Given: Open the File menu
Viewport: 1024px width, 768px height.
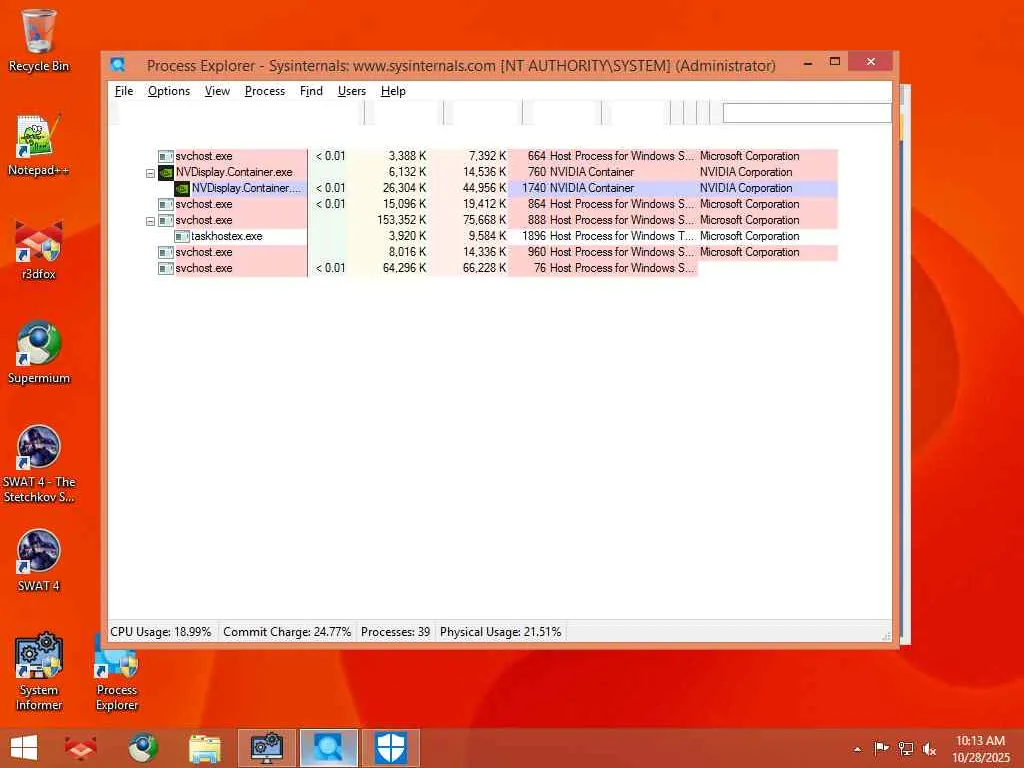Looking at the screenshot, I should pyautogui.click(x=123, y=91).
